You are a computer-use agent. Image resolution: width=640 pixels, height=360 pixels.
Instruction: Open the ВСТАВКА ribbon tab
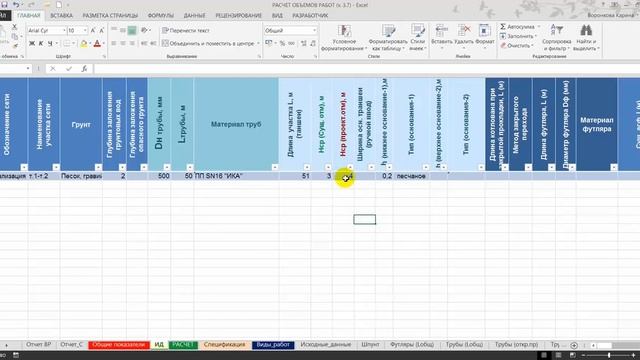(61, 16)
